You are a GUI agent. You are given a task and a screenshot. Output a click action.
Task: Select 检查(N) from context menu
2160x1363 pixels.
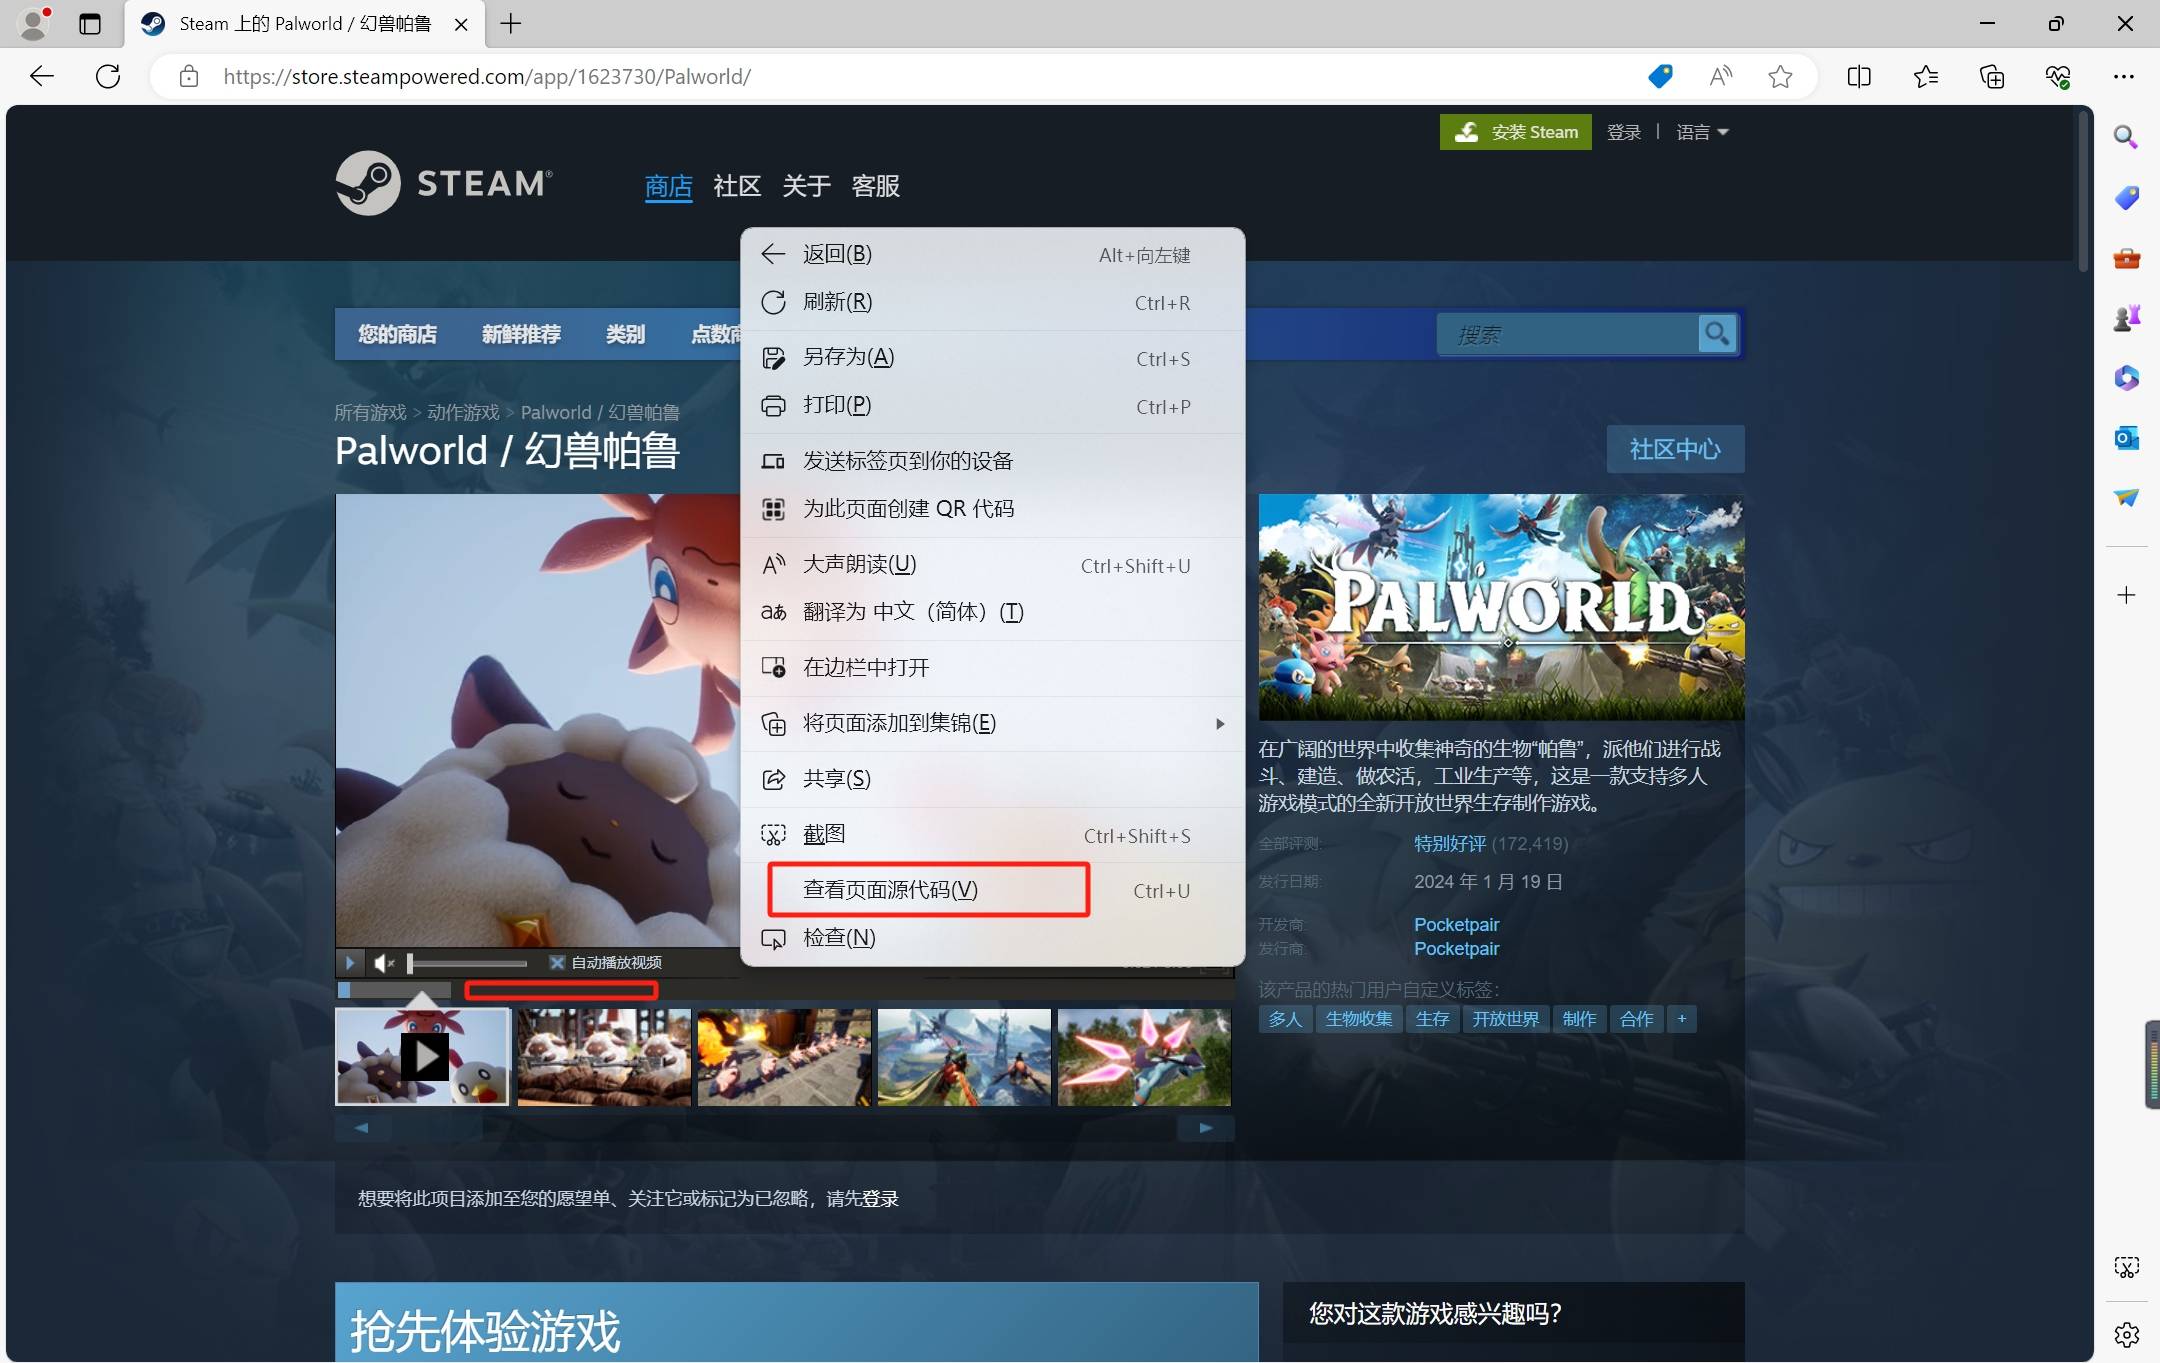(840, 937)
